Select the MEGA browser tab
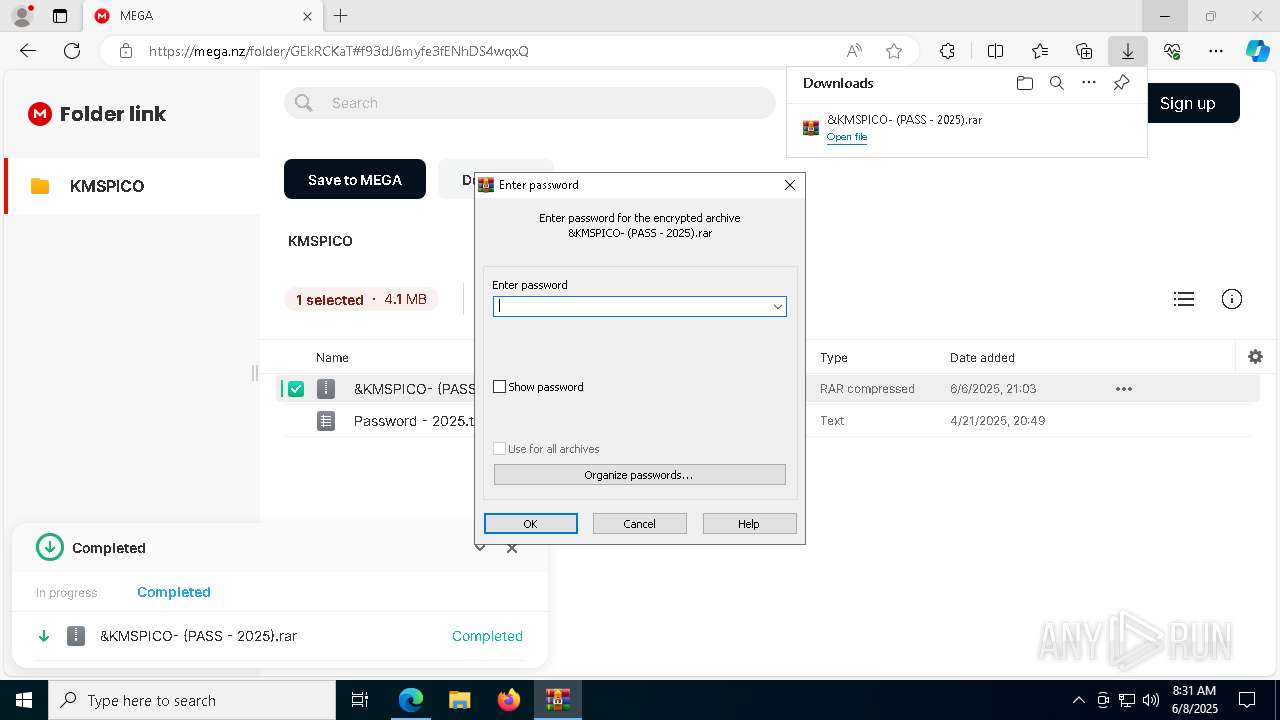The height and width of the screenshot is (720, 1280). tap(203, 16)
